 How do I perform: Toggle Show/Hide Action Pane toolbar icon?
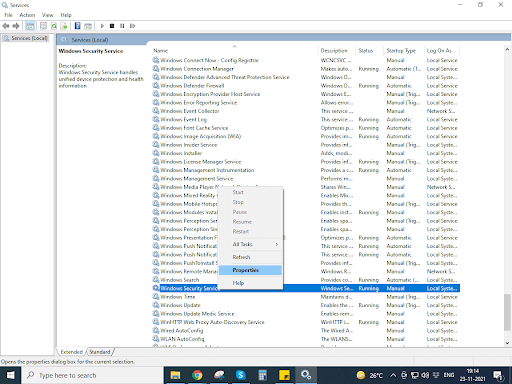(88, 26)
